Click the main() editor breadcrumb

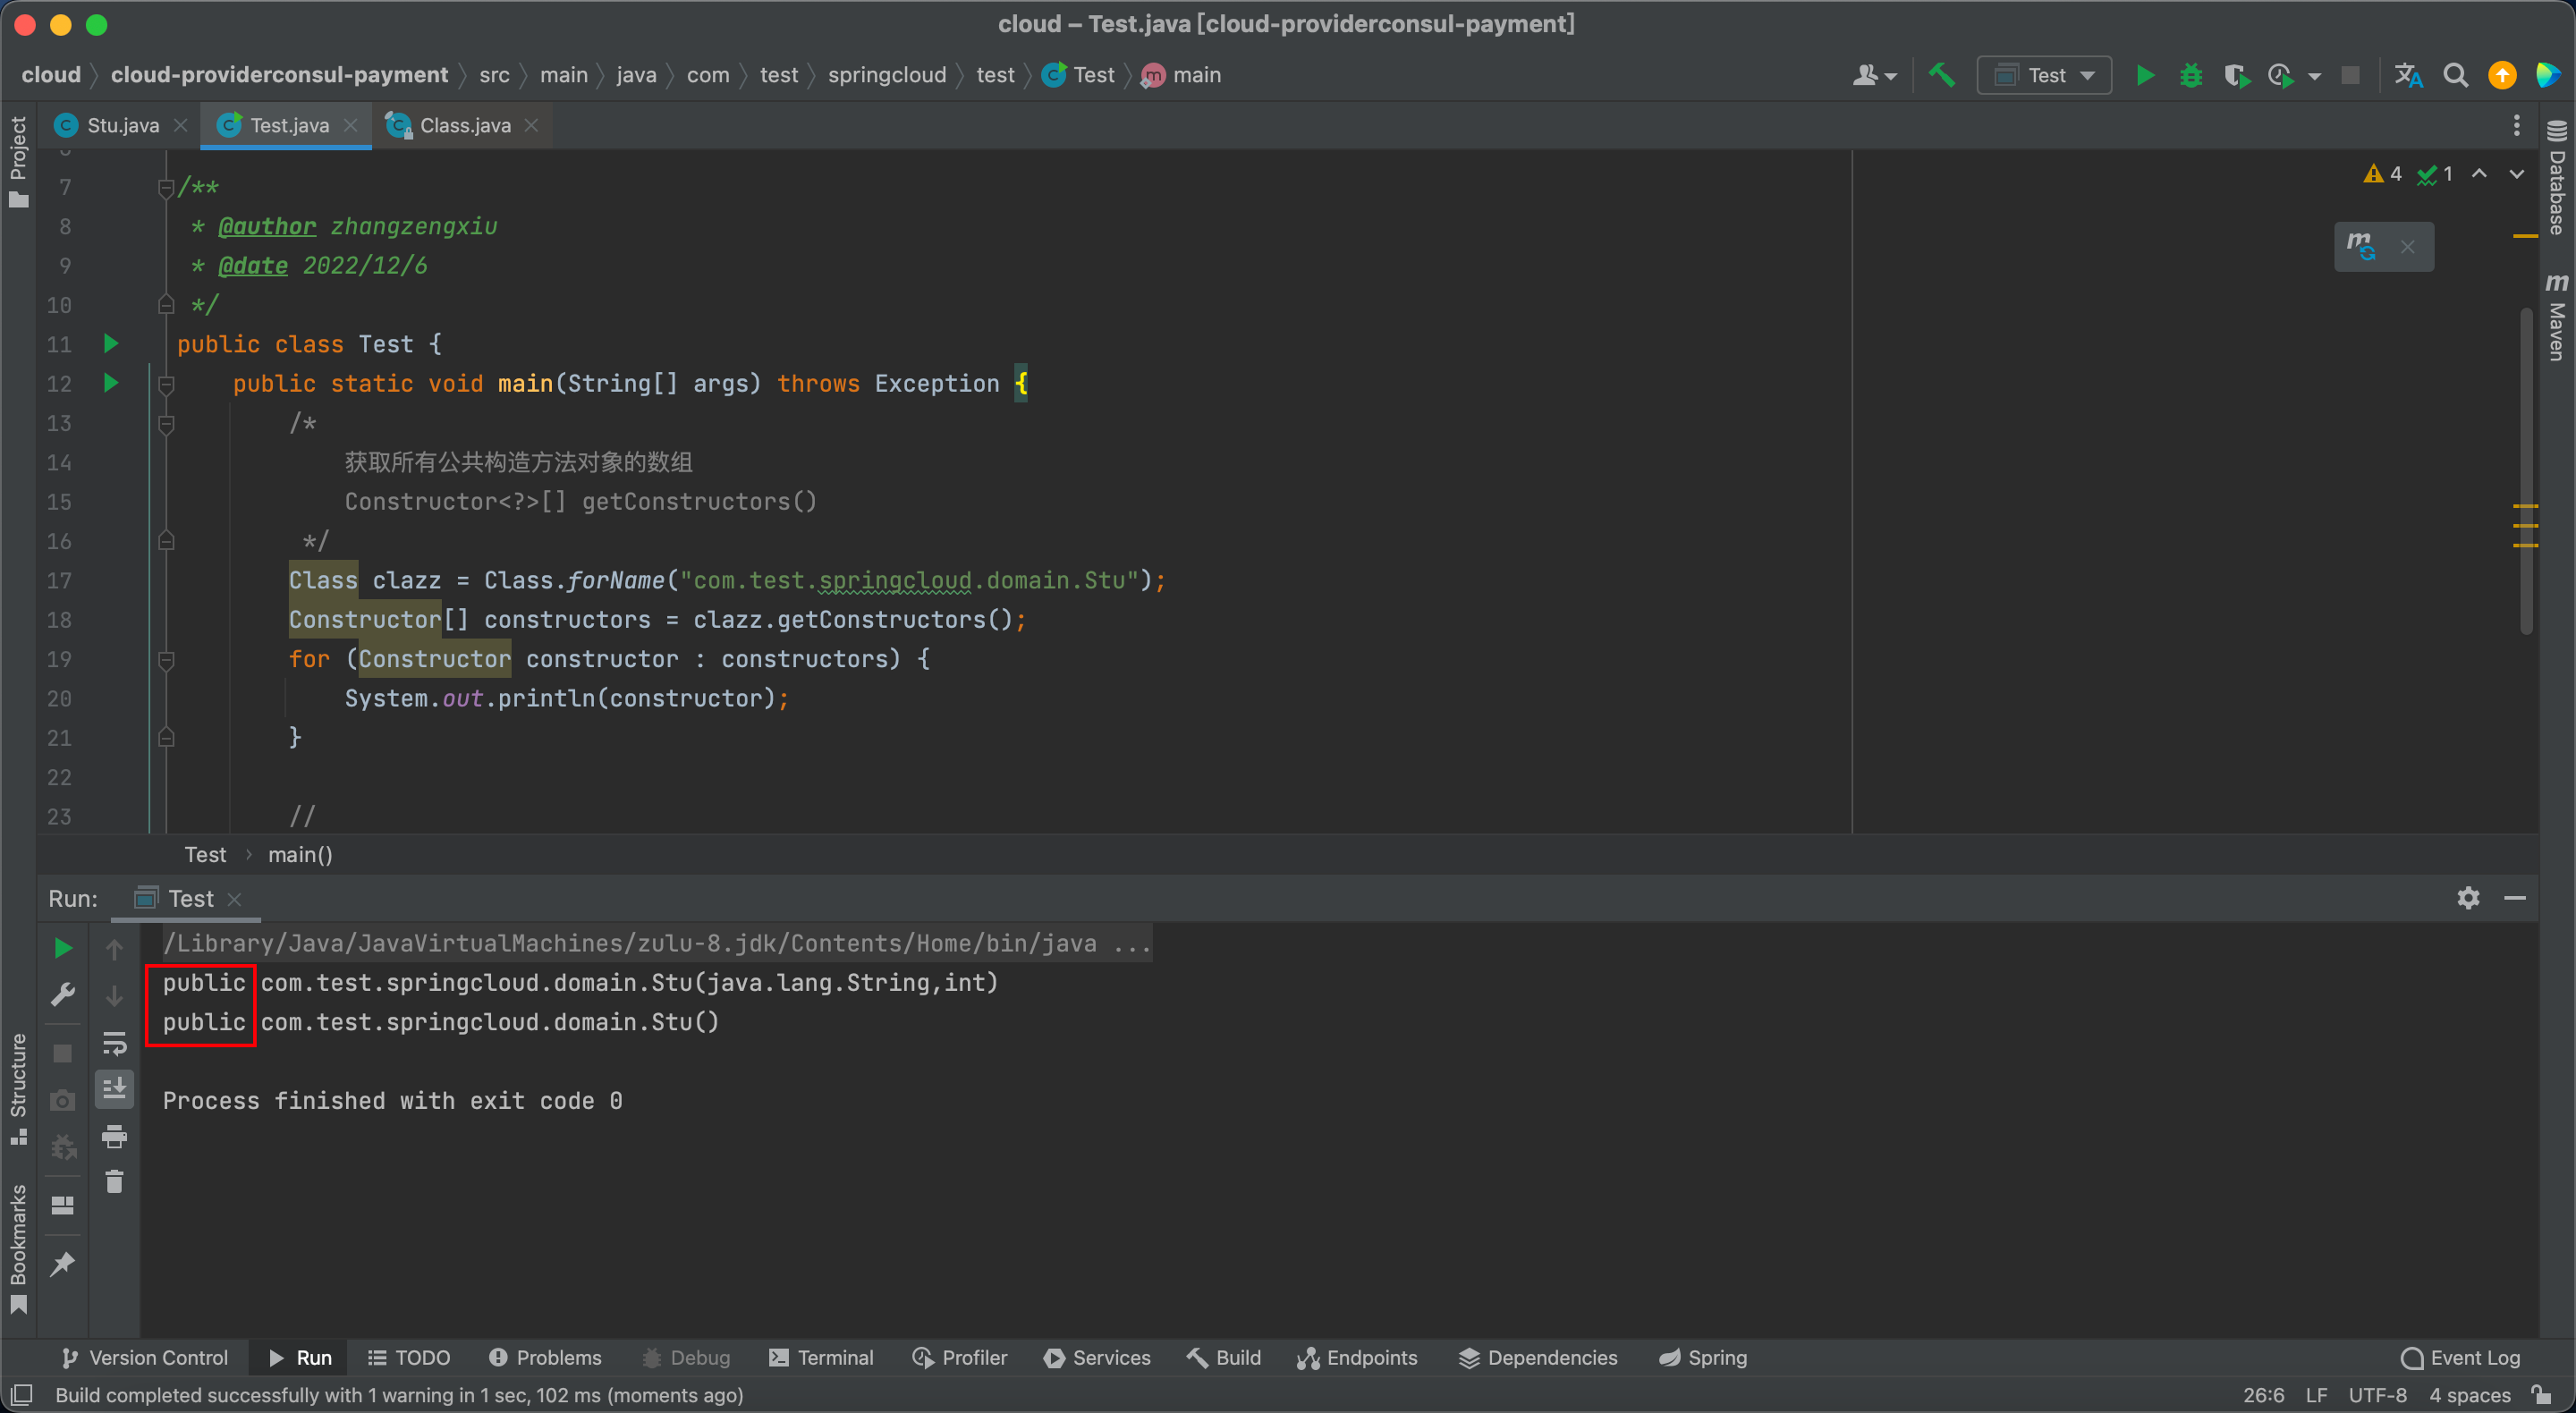pos(300,854)
